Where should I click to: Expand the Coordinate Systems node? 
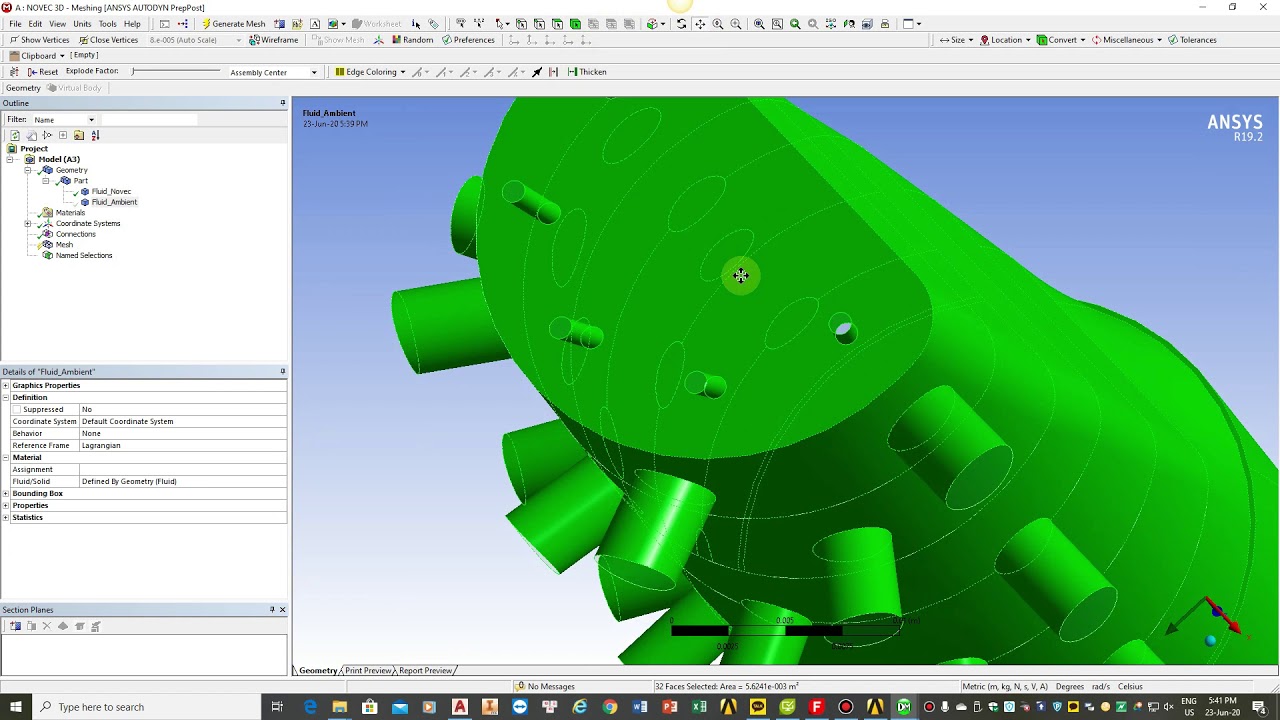coord(28,223)
